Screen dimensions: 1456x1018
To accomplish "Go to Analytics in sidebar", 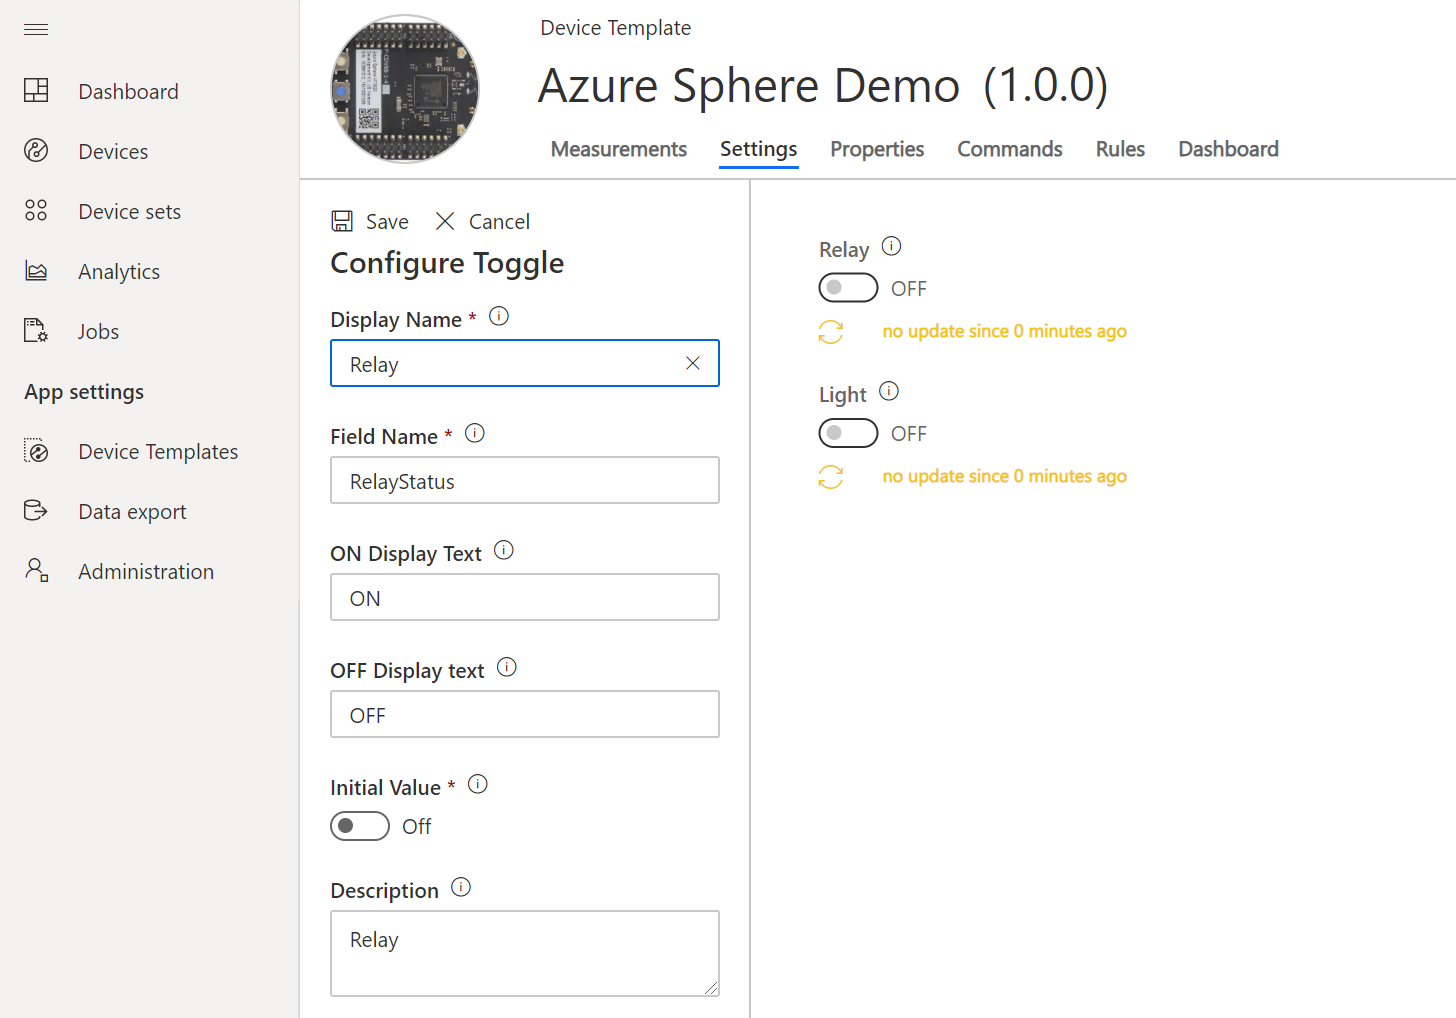I will [x=119, y=272].
